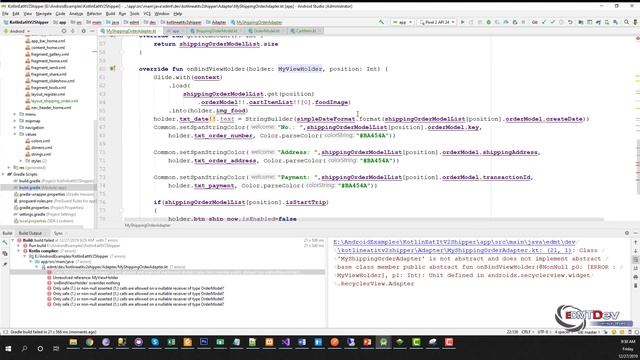The width and height of the screenshot is (640, 360).
Task: Open the Build menu
Action: click(x=110, y=13)
